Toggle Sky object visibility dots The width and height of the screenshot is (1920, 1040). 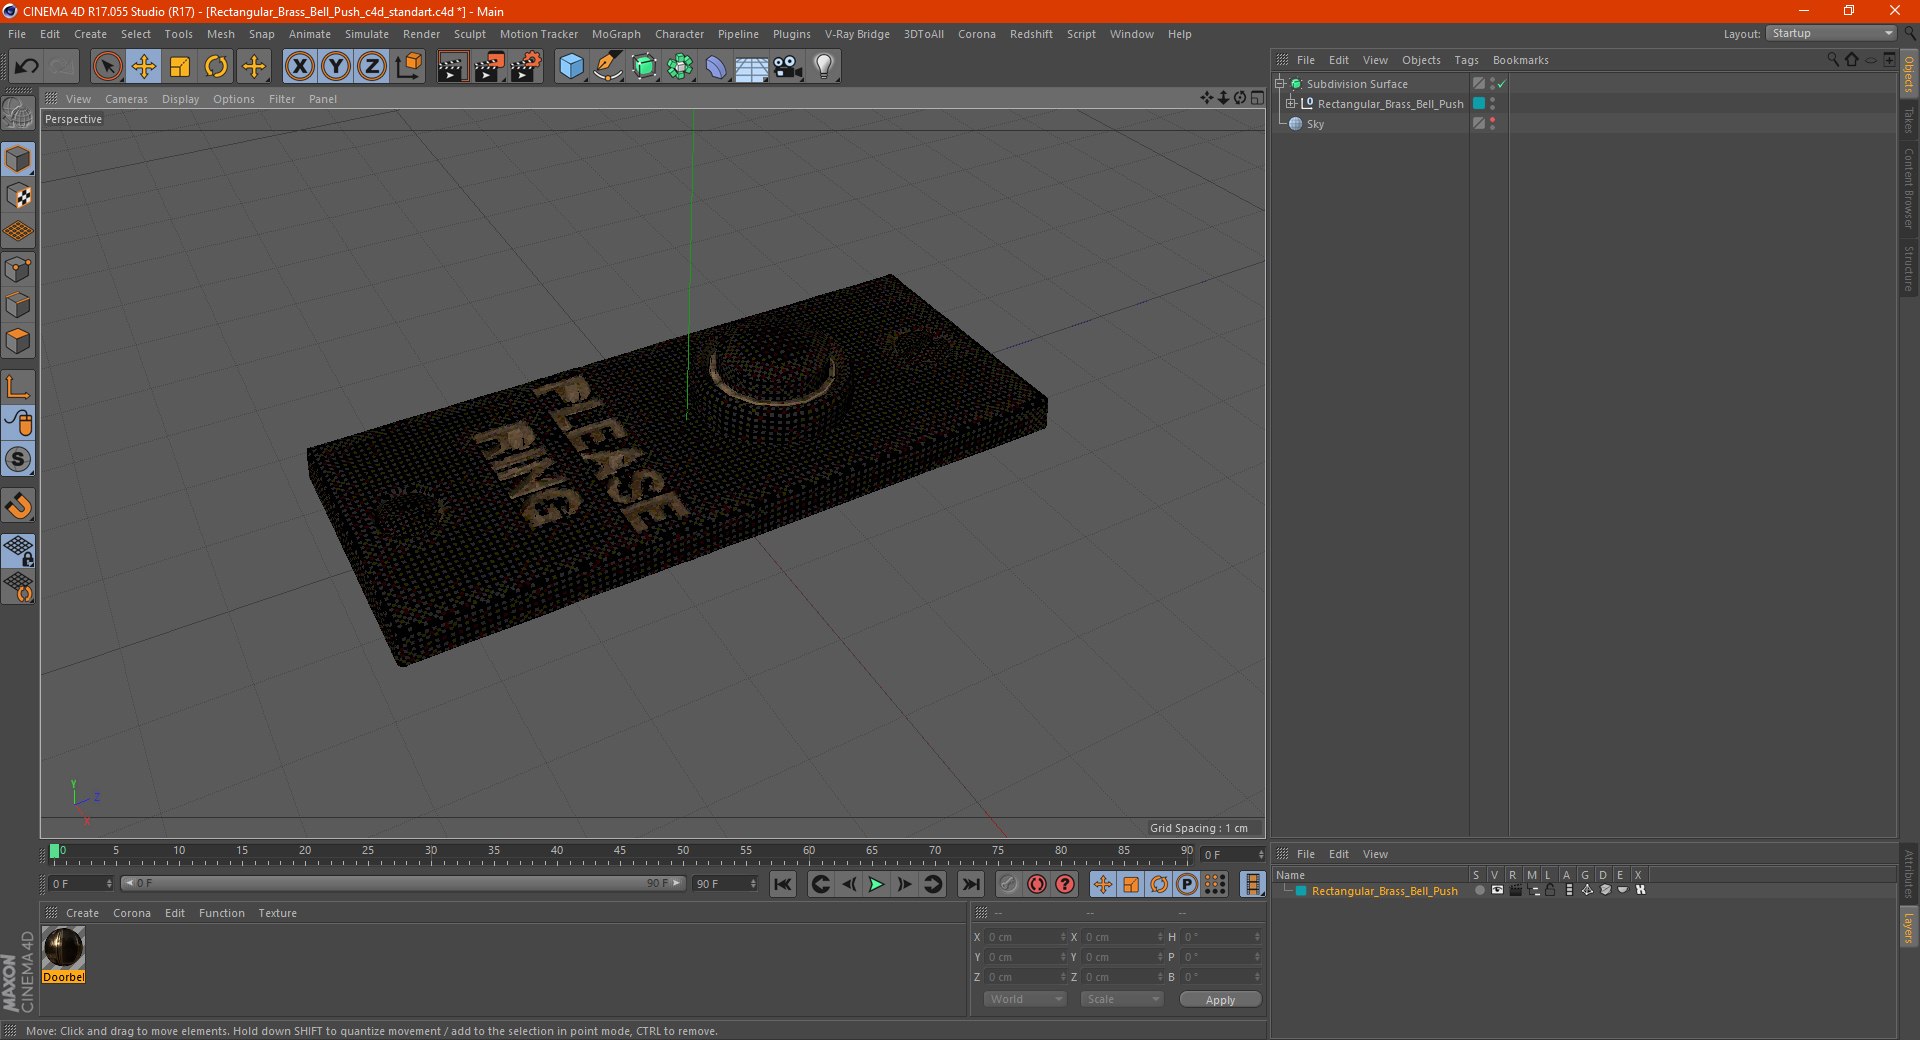click(1492, 124)
